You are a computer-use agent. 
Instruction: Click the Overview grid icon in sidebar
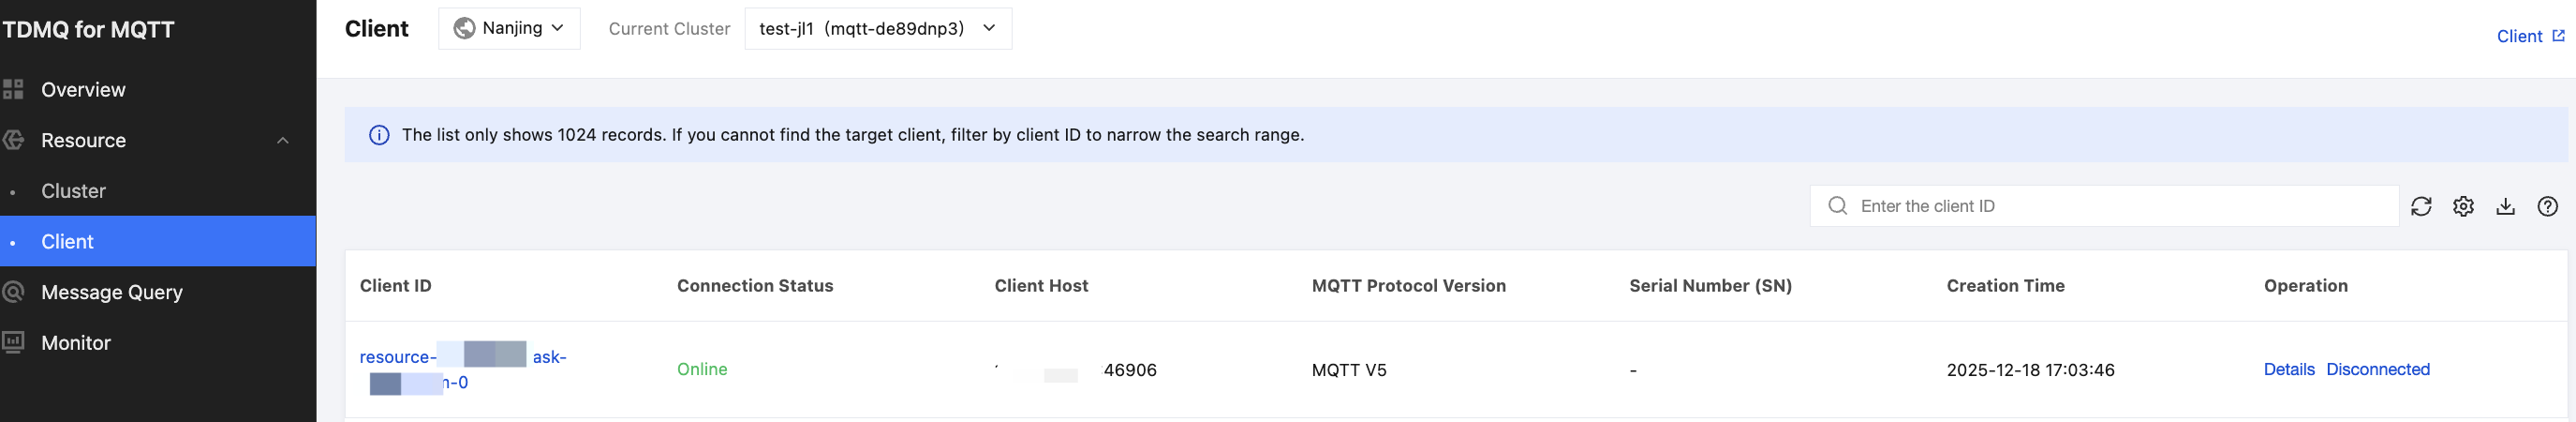(13, 89)
